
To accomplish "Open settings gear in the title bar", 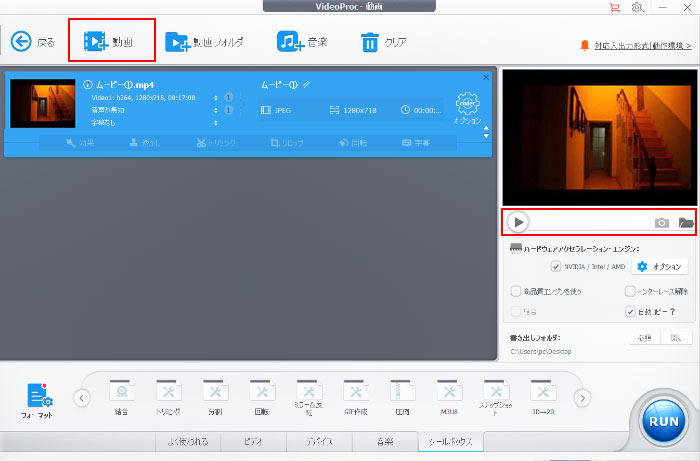I will pyautogui.click(x=638, y=7).
